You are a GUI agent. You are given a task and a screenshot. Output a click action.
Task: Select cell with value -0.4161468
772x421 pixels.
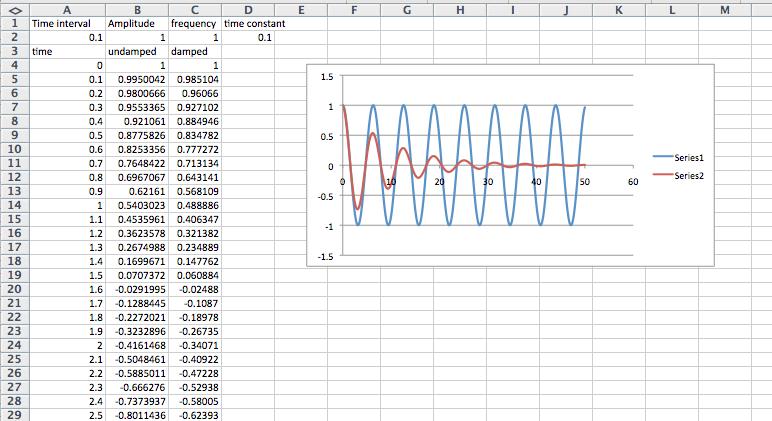click(x=137, y=346)
